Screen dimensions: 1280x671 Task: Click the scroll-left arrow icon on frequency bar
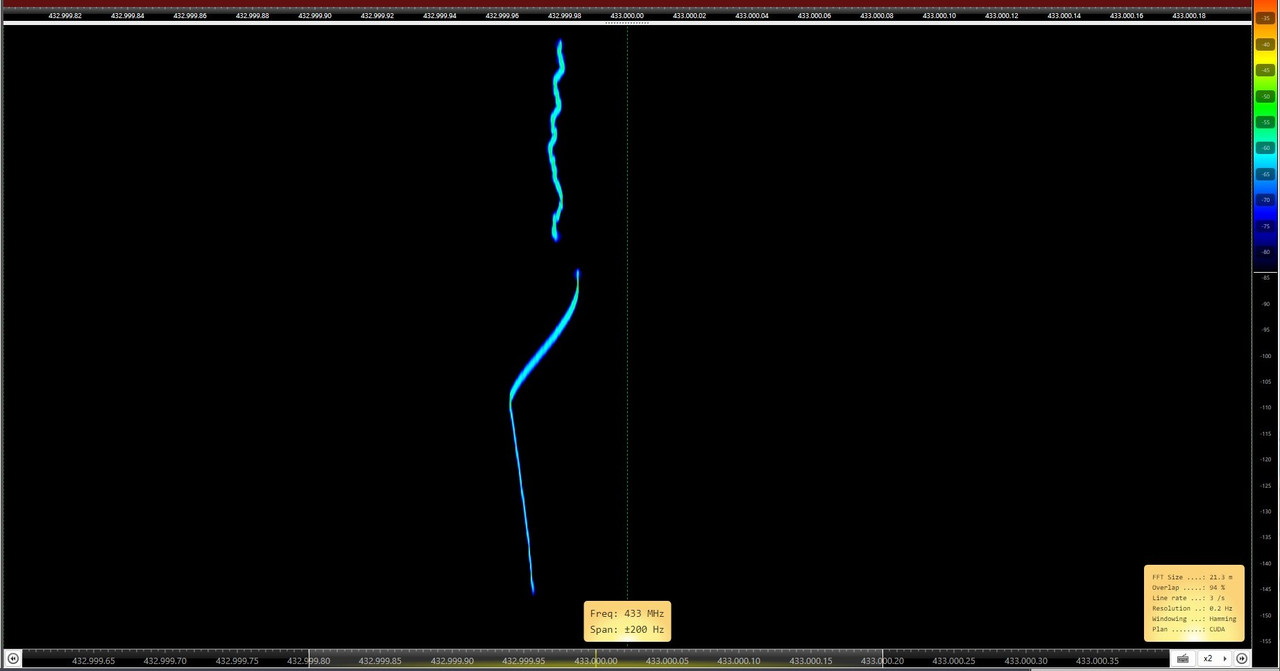(13, 658)
